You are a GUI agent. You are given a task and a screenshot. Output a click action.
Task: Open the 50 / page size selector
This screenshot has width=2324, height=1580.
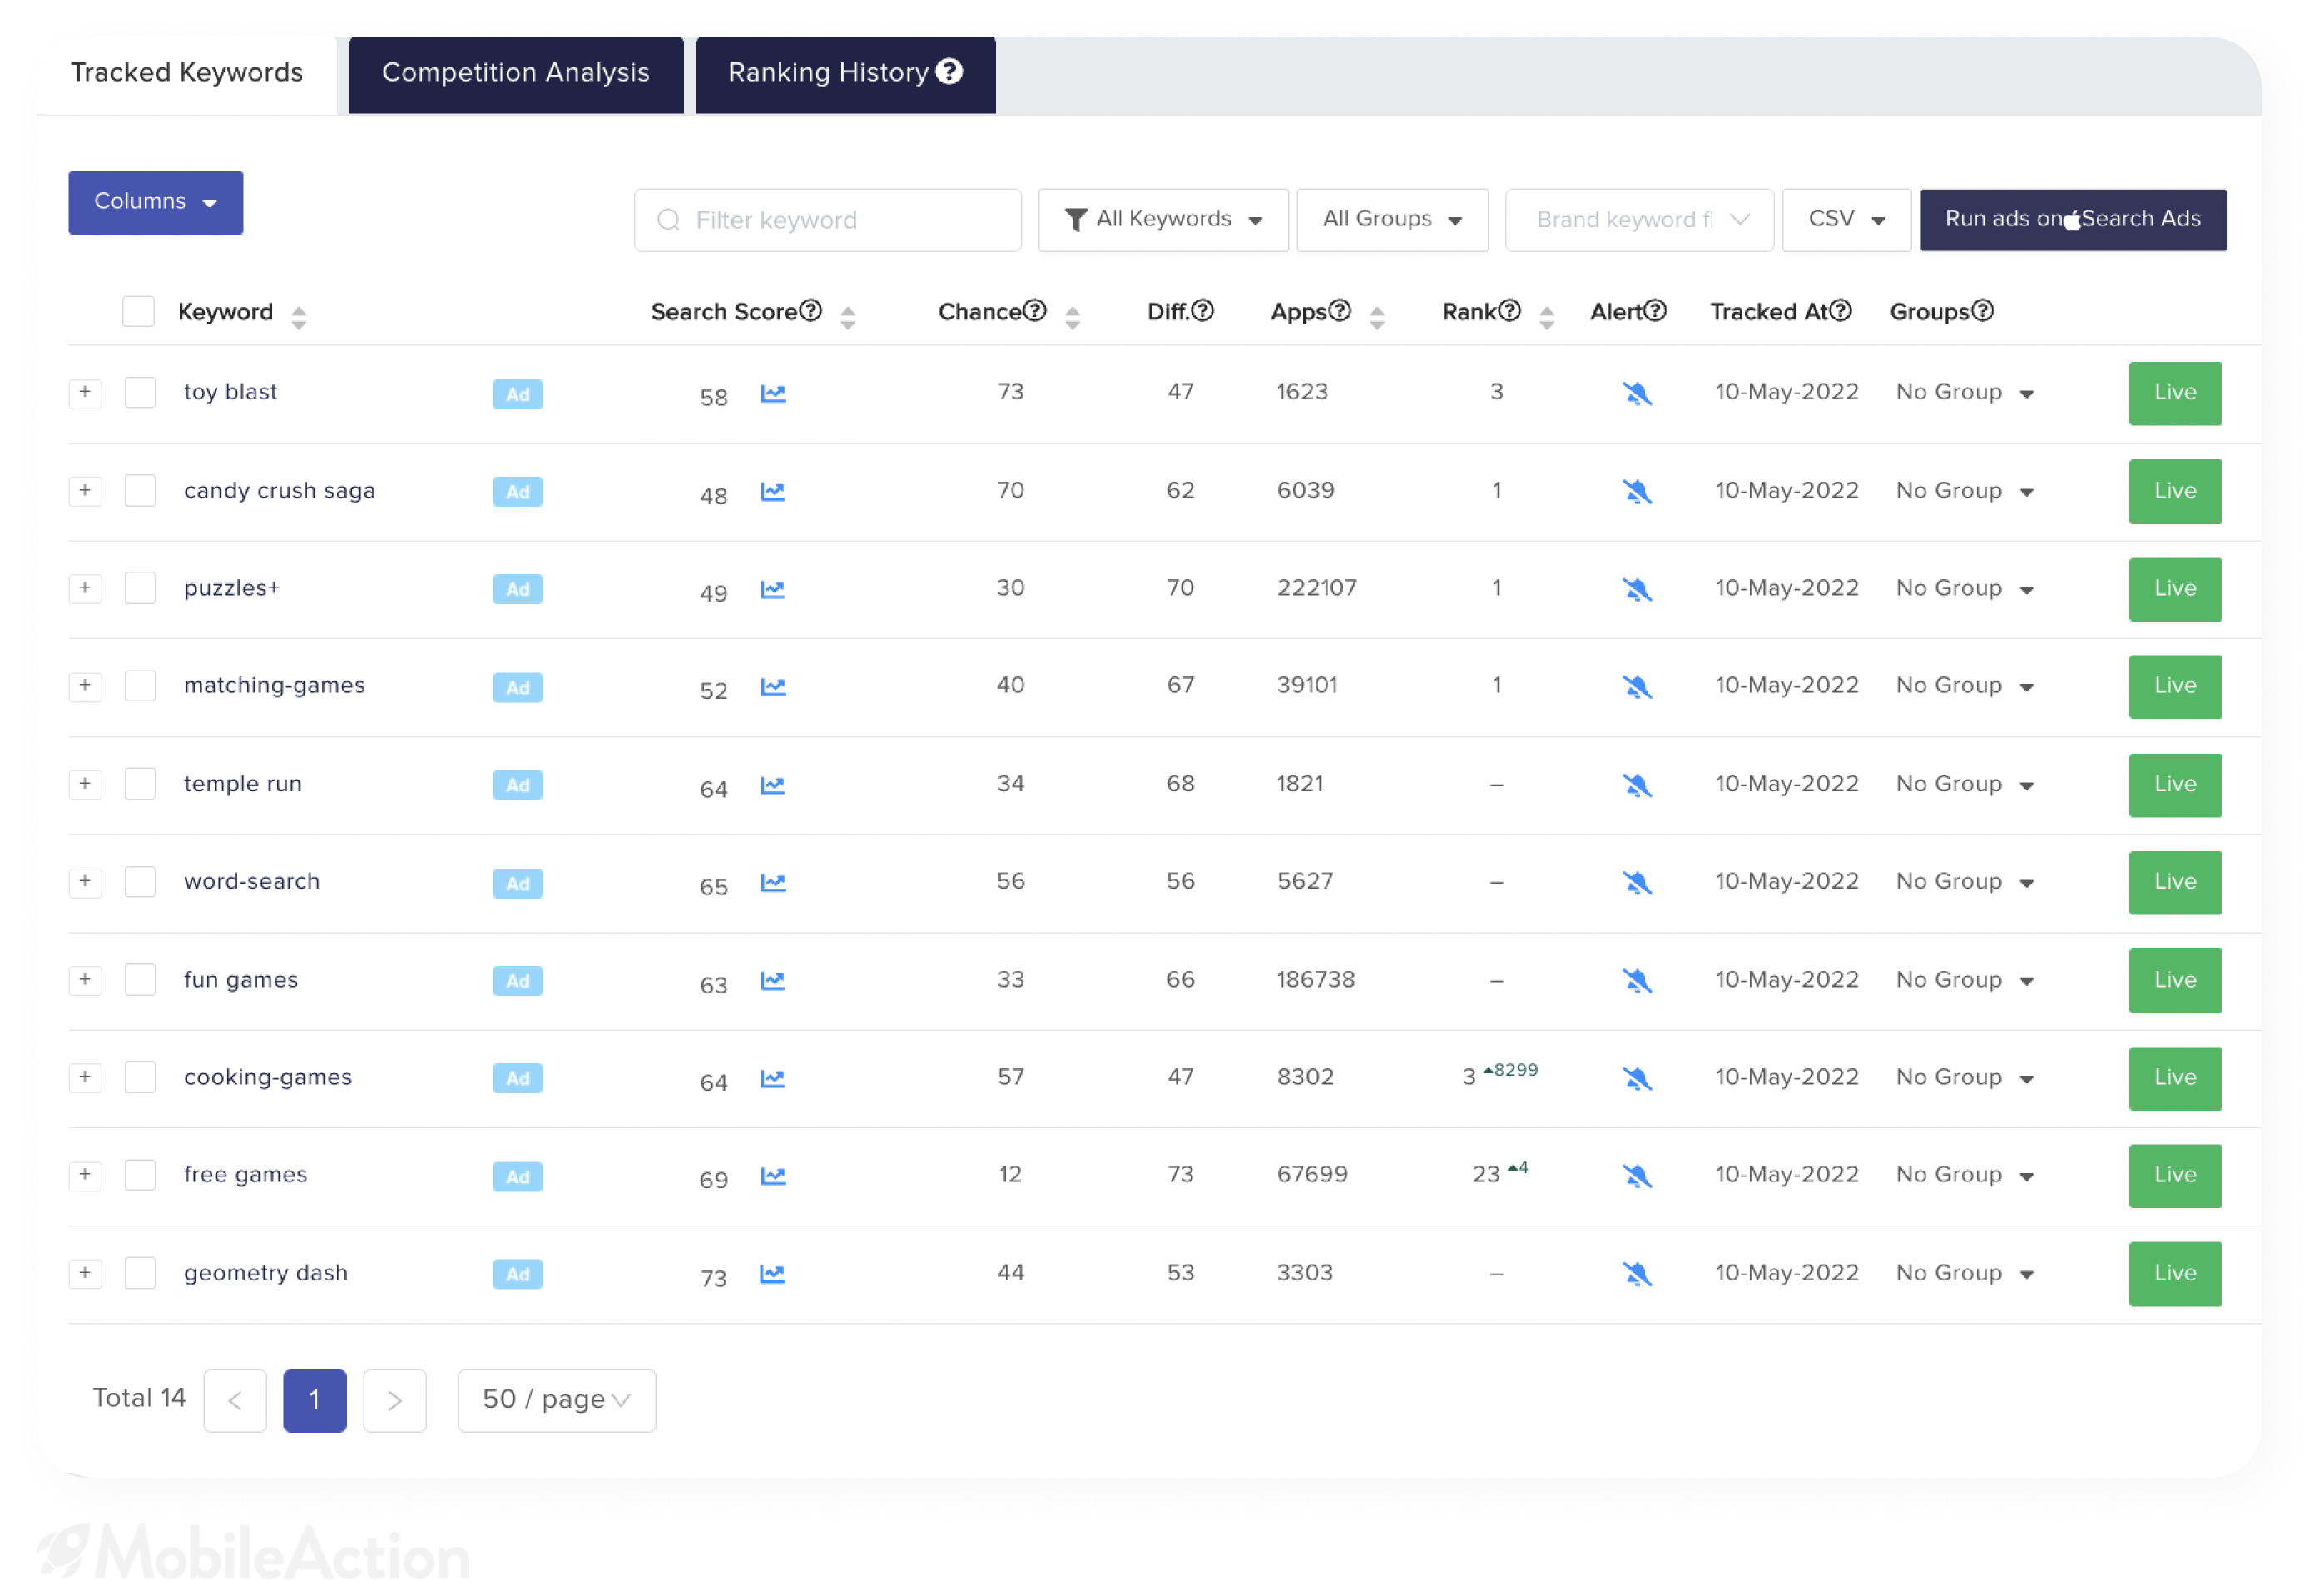point(557,1400)
